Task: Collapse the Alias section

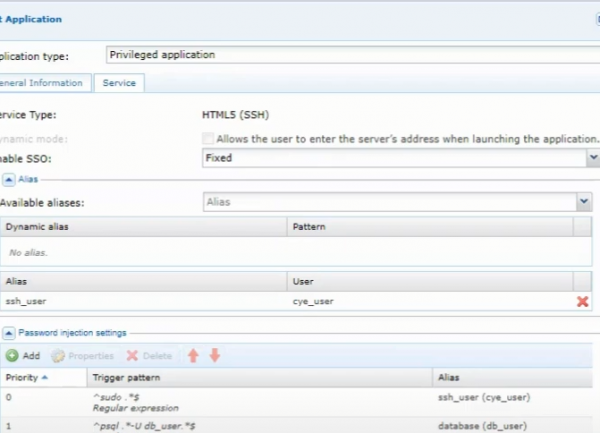Action: click(x=8, y=179)
